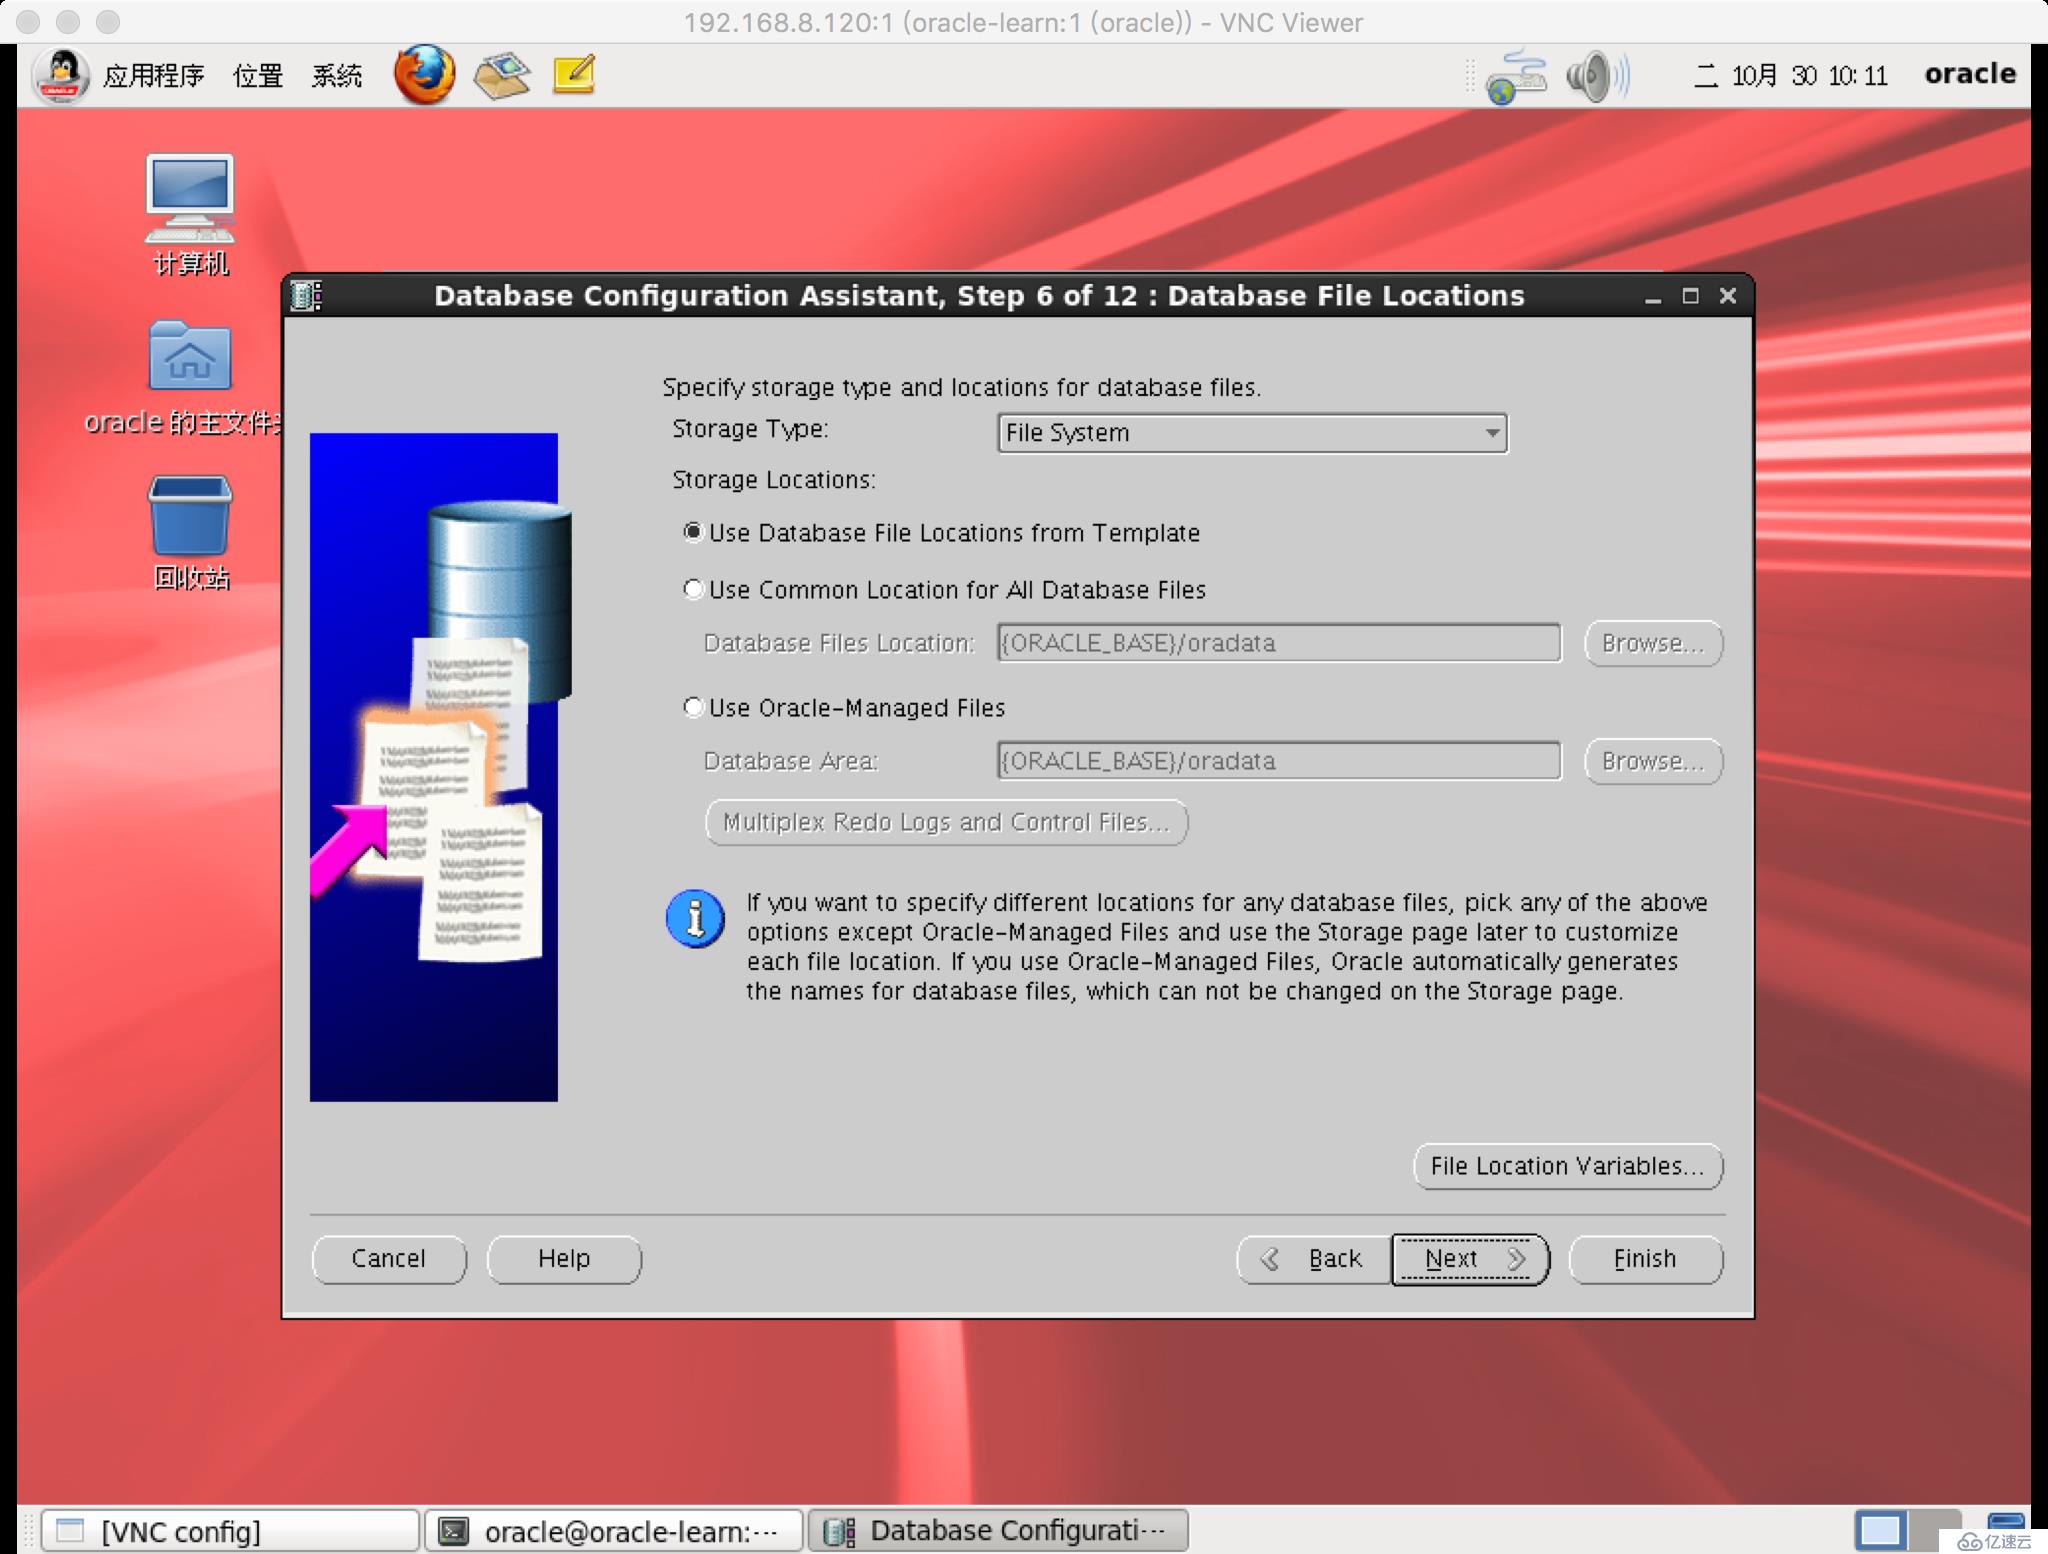
Task: Browse for Database Area
Action: click(1653, 761)
